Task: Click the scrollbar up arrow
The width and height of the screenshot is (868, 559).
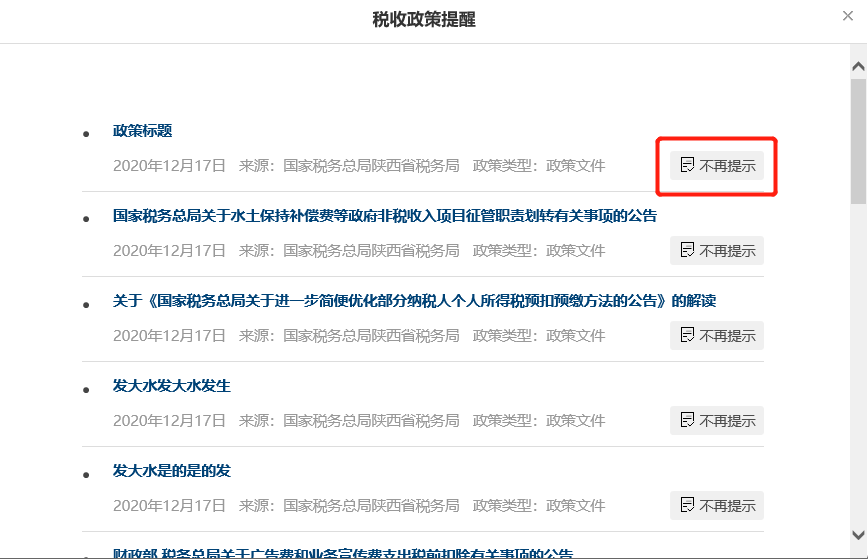Action: [858, 66]
